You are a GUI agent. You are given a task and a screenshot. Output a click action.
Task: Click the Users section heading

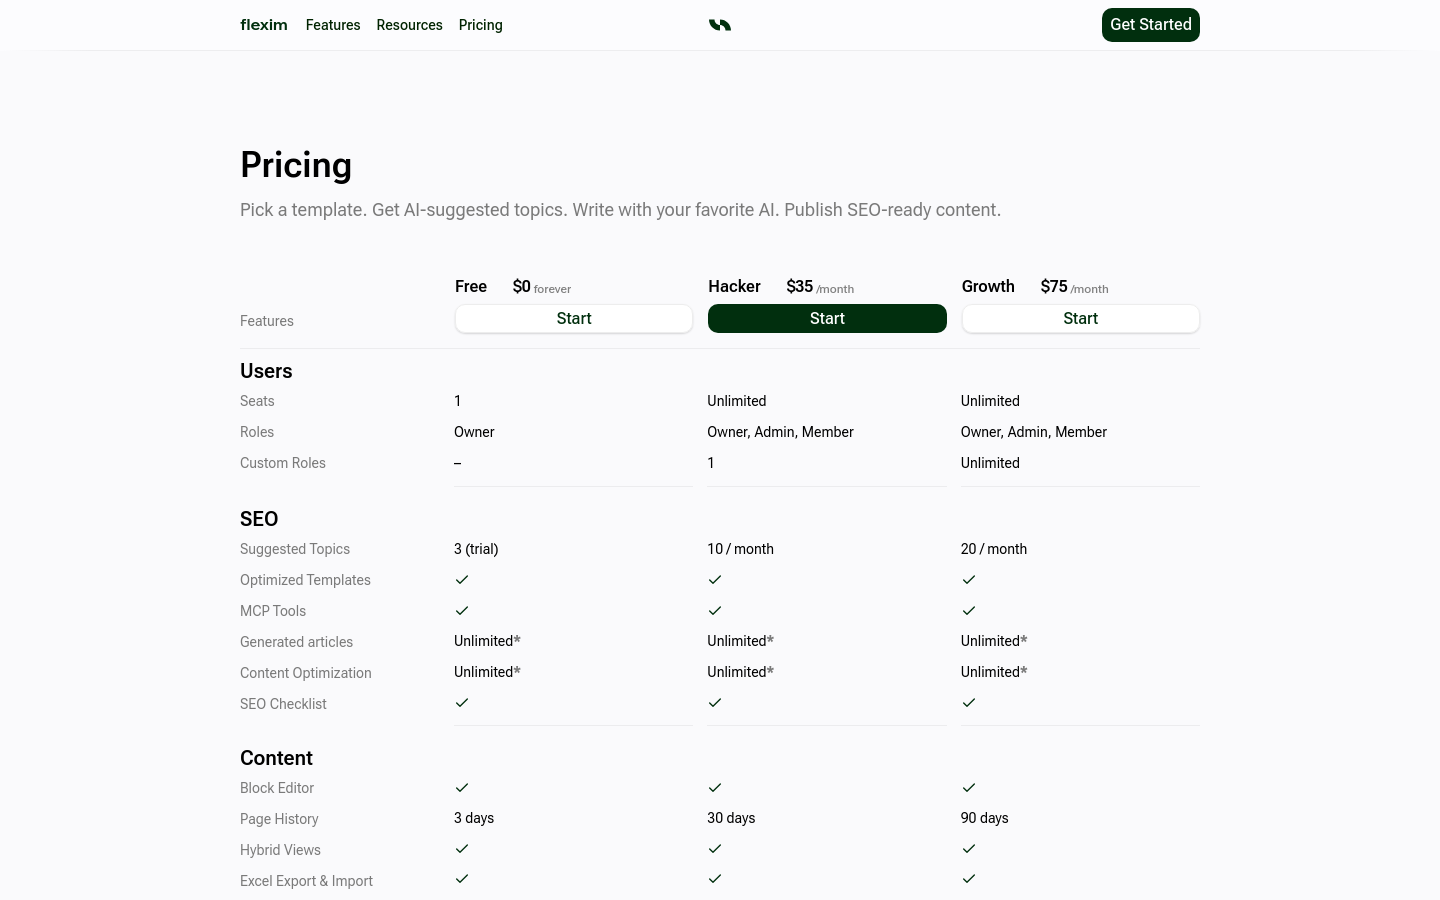click(266, 371)
